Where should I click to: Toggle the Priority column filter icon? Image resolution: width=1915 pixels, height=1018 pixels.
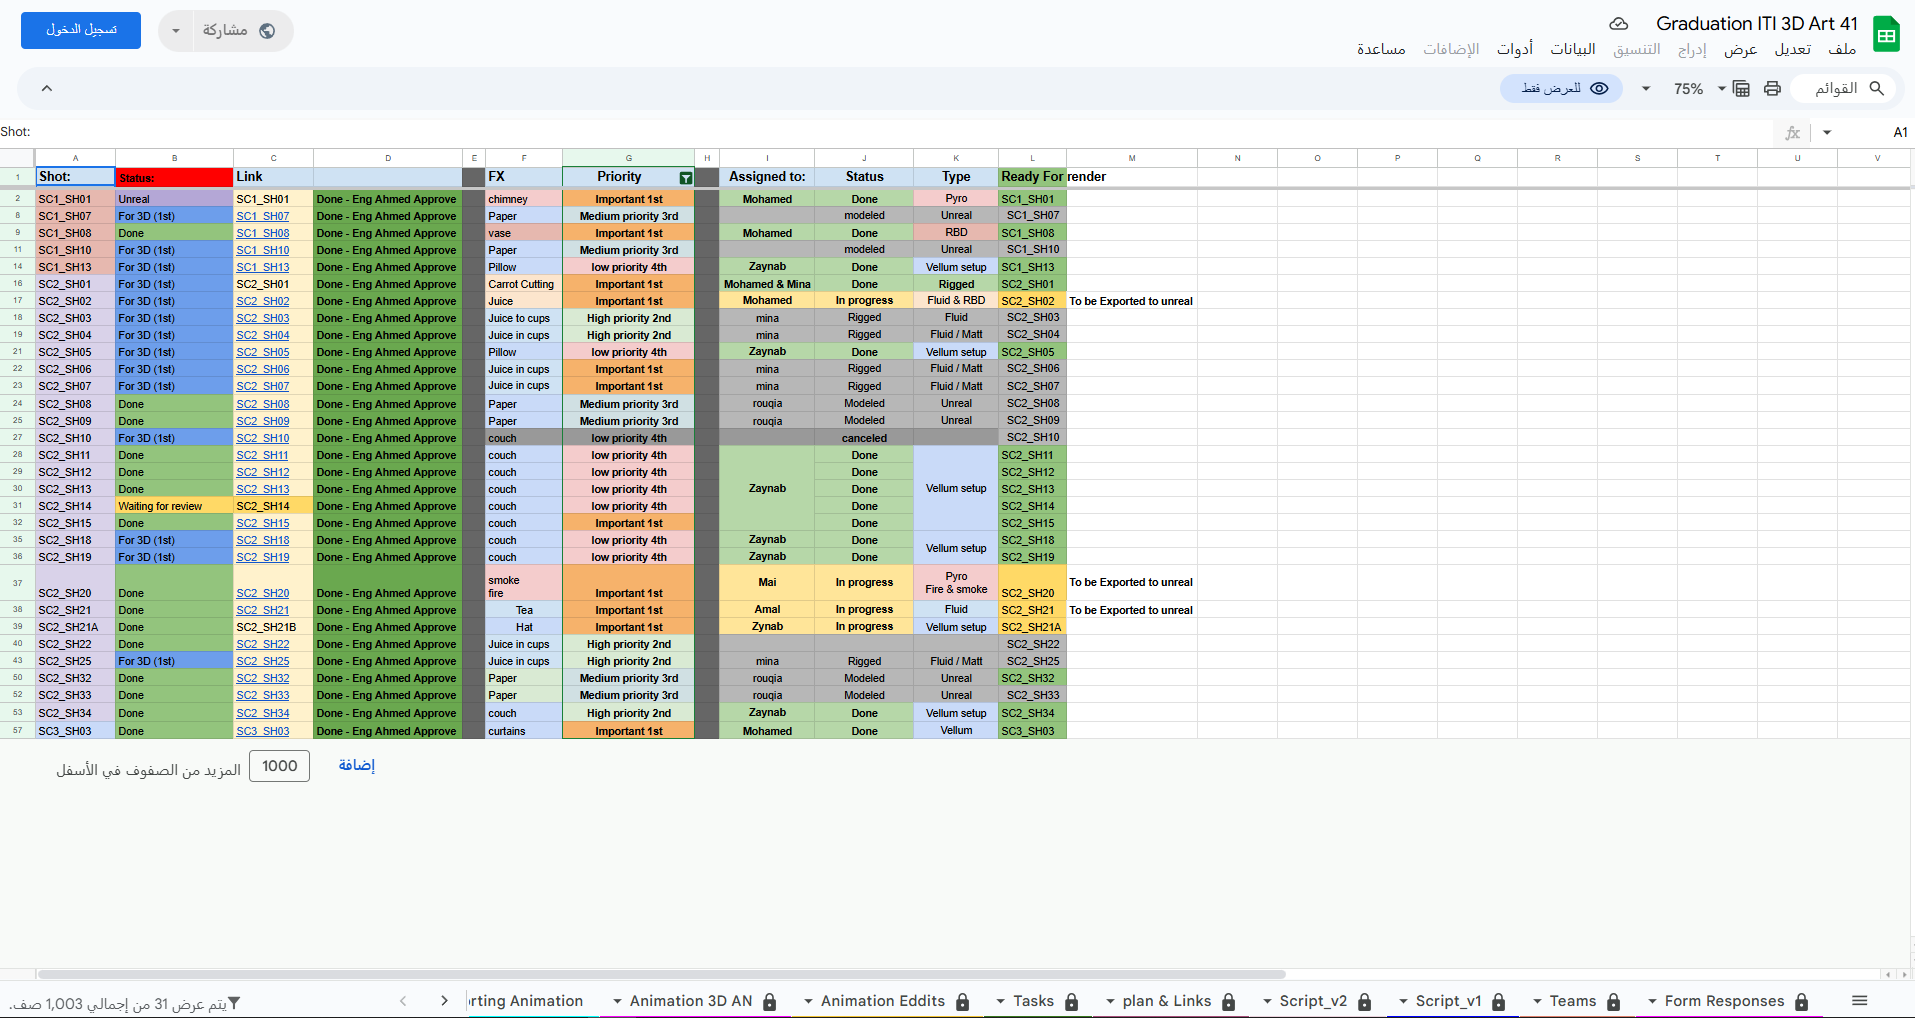685,178
